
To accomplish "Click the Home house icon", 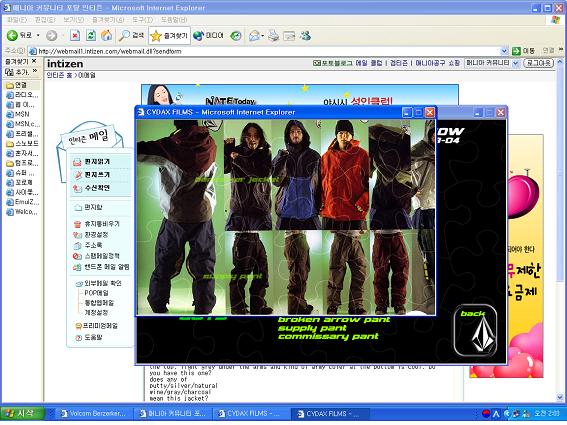I will pos(106,35).
